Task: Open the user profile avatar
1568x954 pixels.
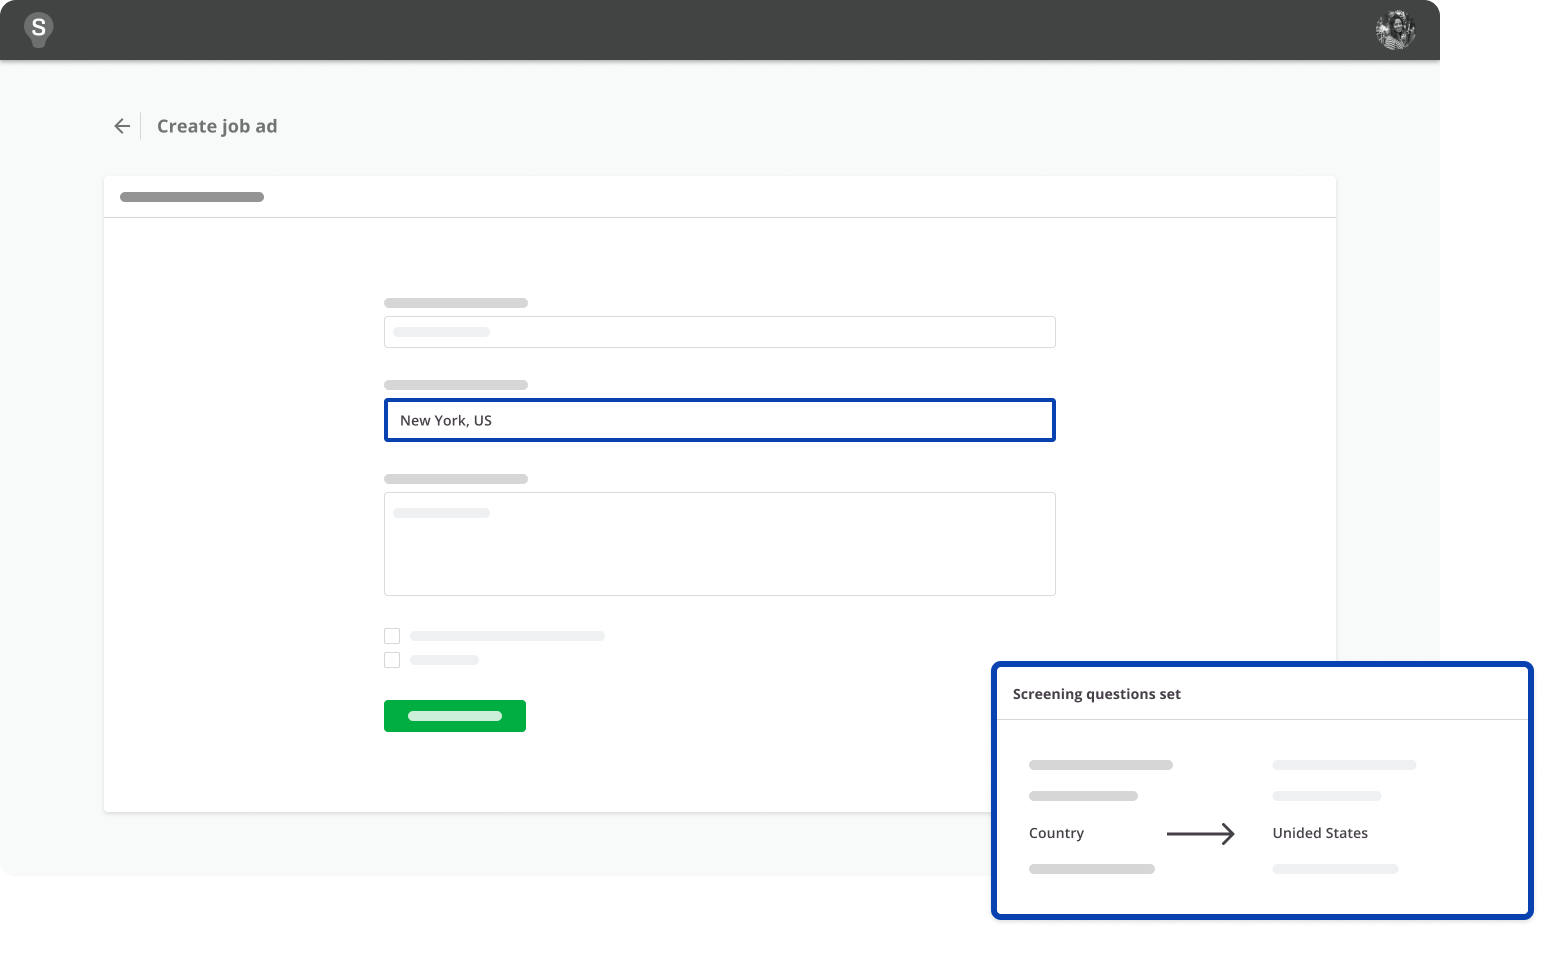Action: click(1395, 31)
